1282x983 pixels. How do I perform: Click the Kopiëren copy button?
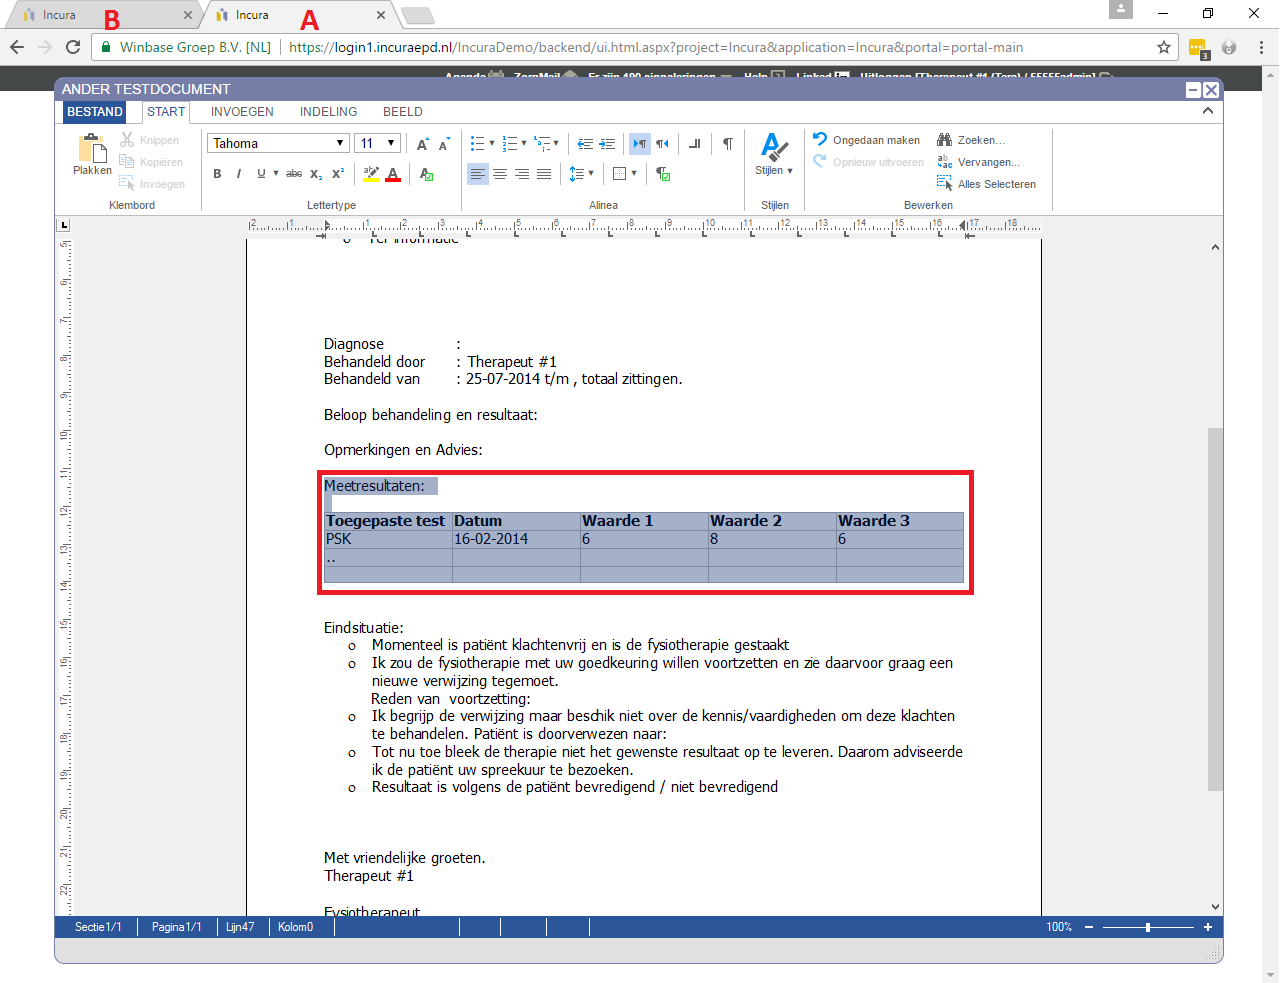(151, 162)
